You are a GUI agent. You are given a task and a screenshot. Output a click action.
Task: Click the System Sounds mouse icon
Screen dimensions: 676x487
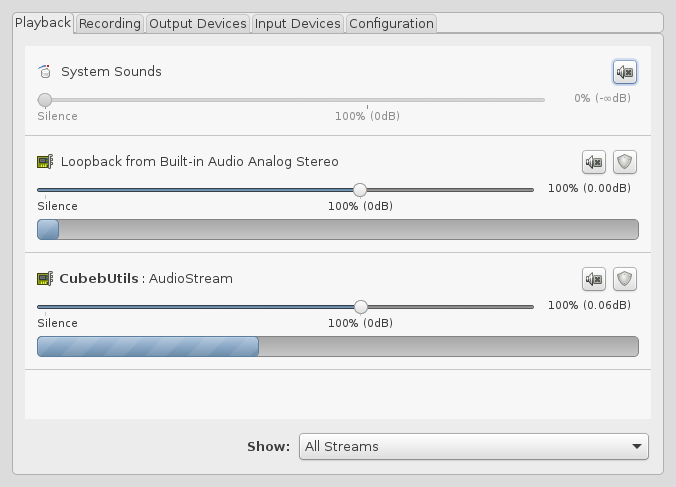[45, 72]
